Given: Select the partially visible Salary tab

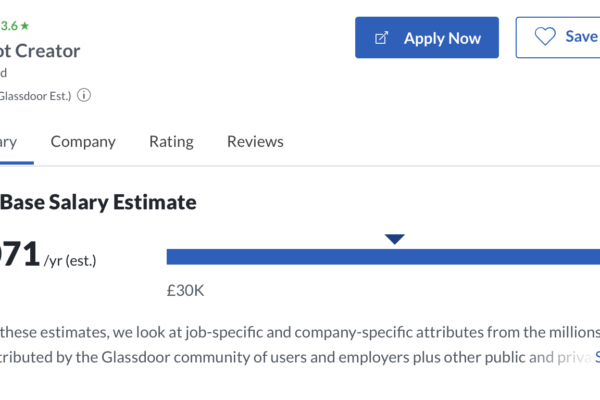Looking at the screenshot, I should click(x=8, y=142).
